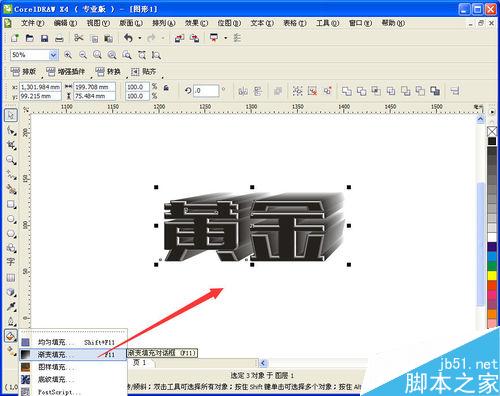Viewport: 500px width, 396px height.
Task: Open the 位图 menu
Action: point(229,23)
